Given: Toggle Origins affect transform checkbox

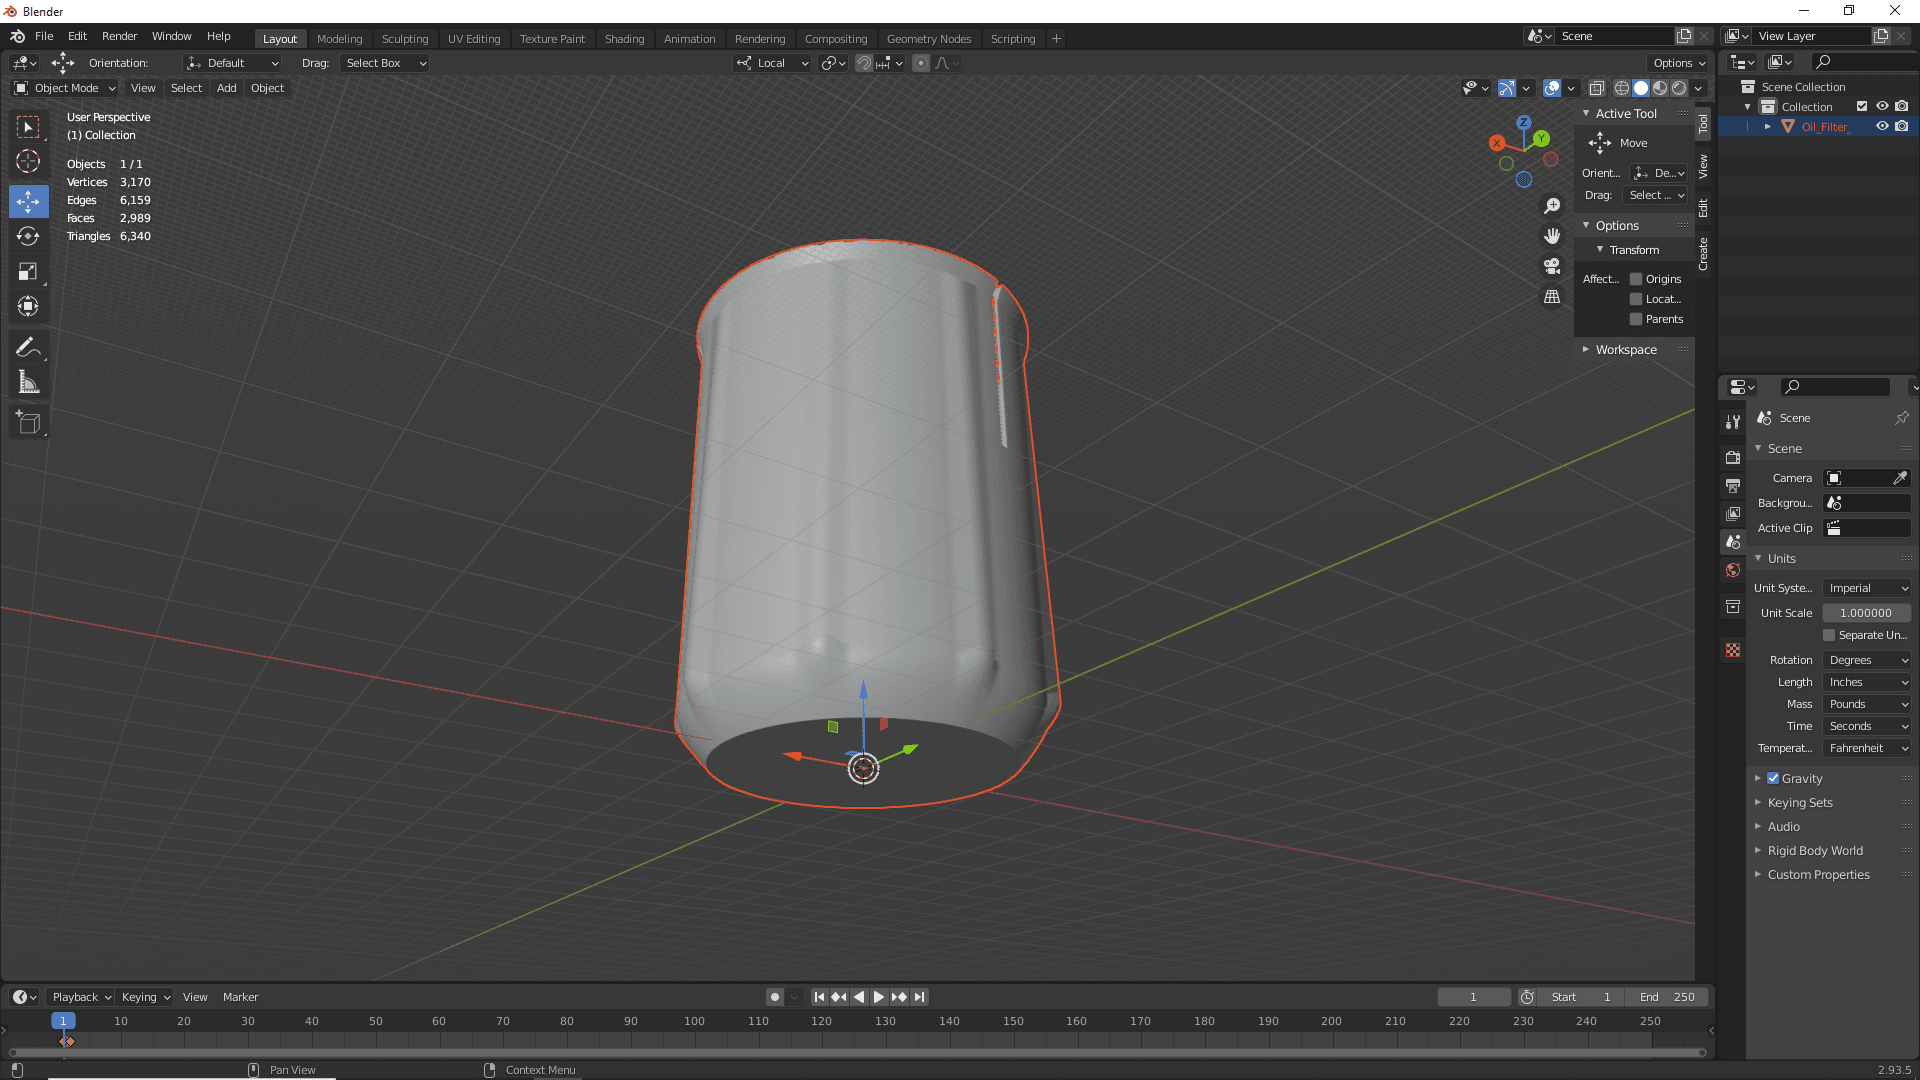Looking at the screenshot, I should click(1635, 278).
